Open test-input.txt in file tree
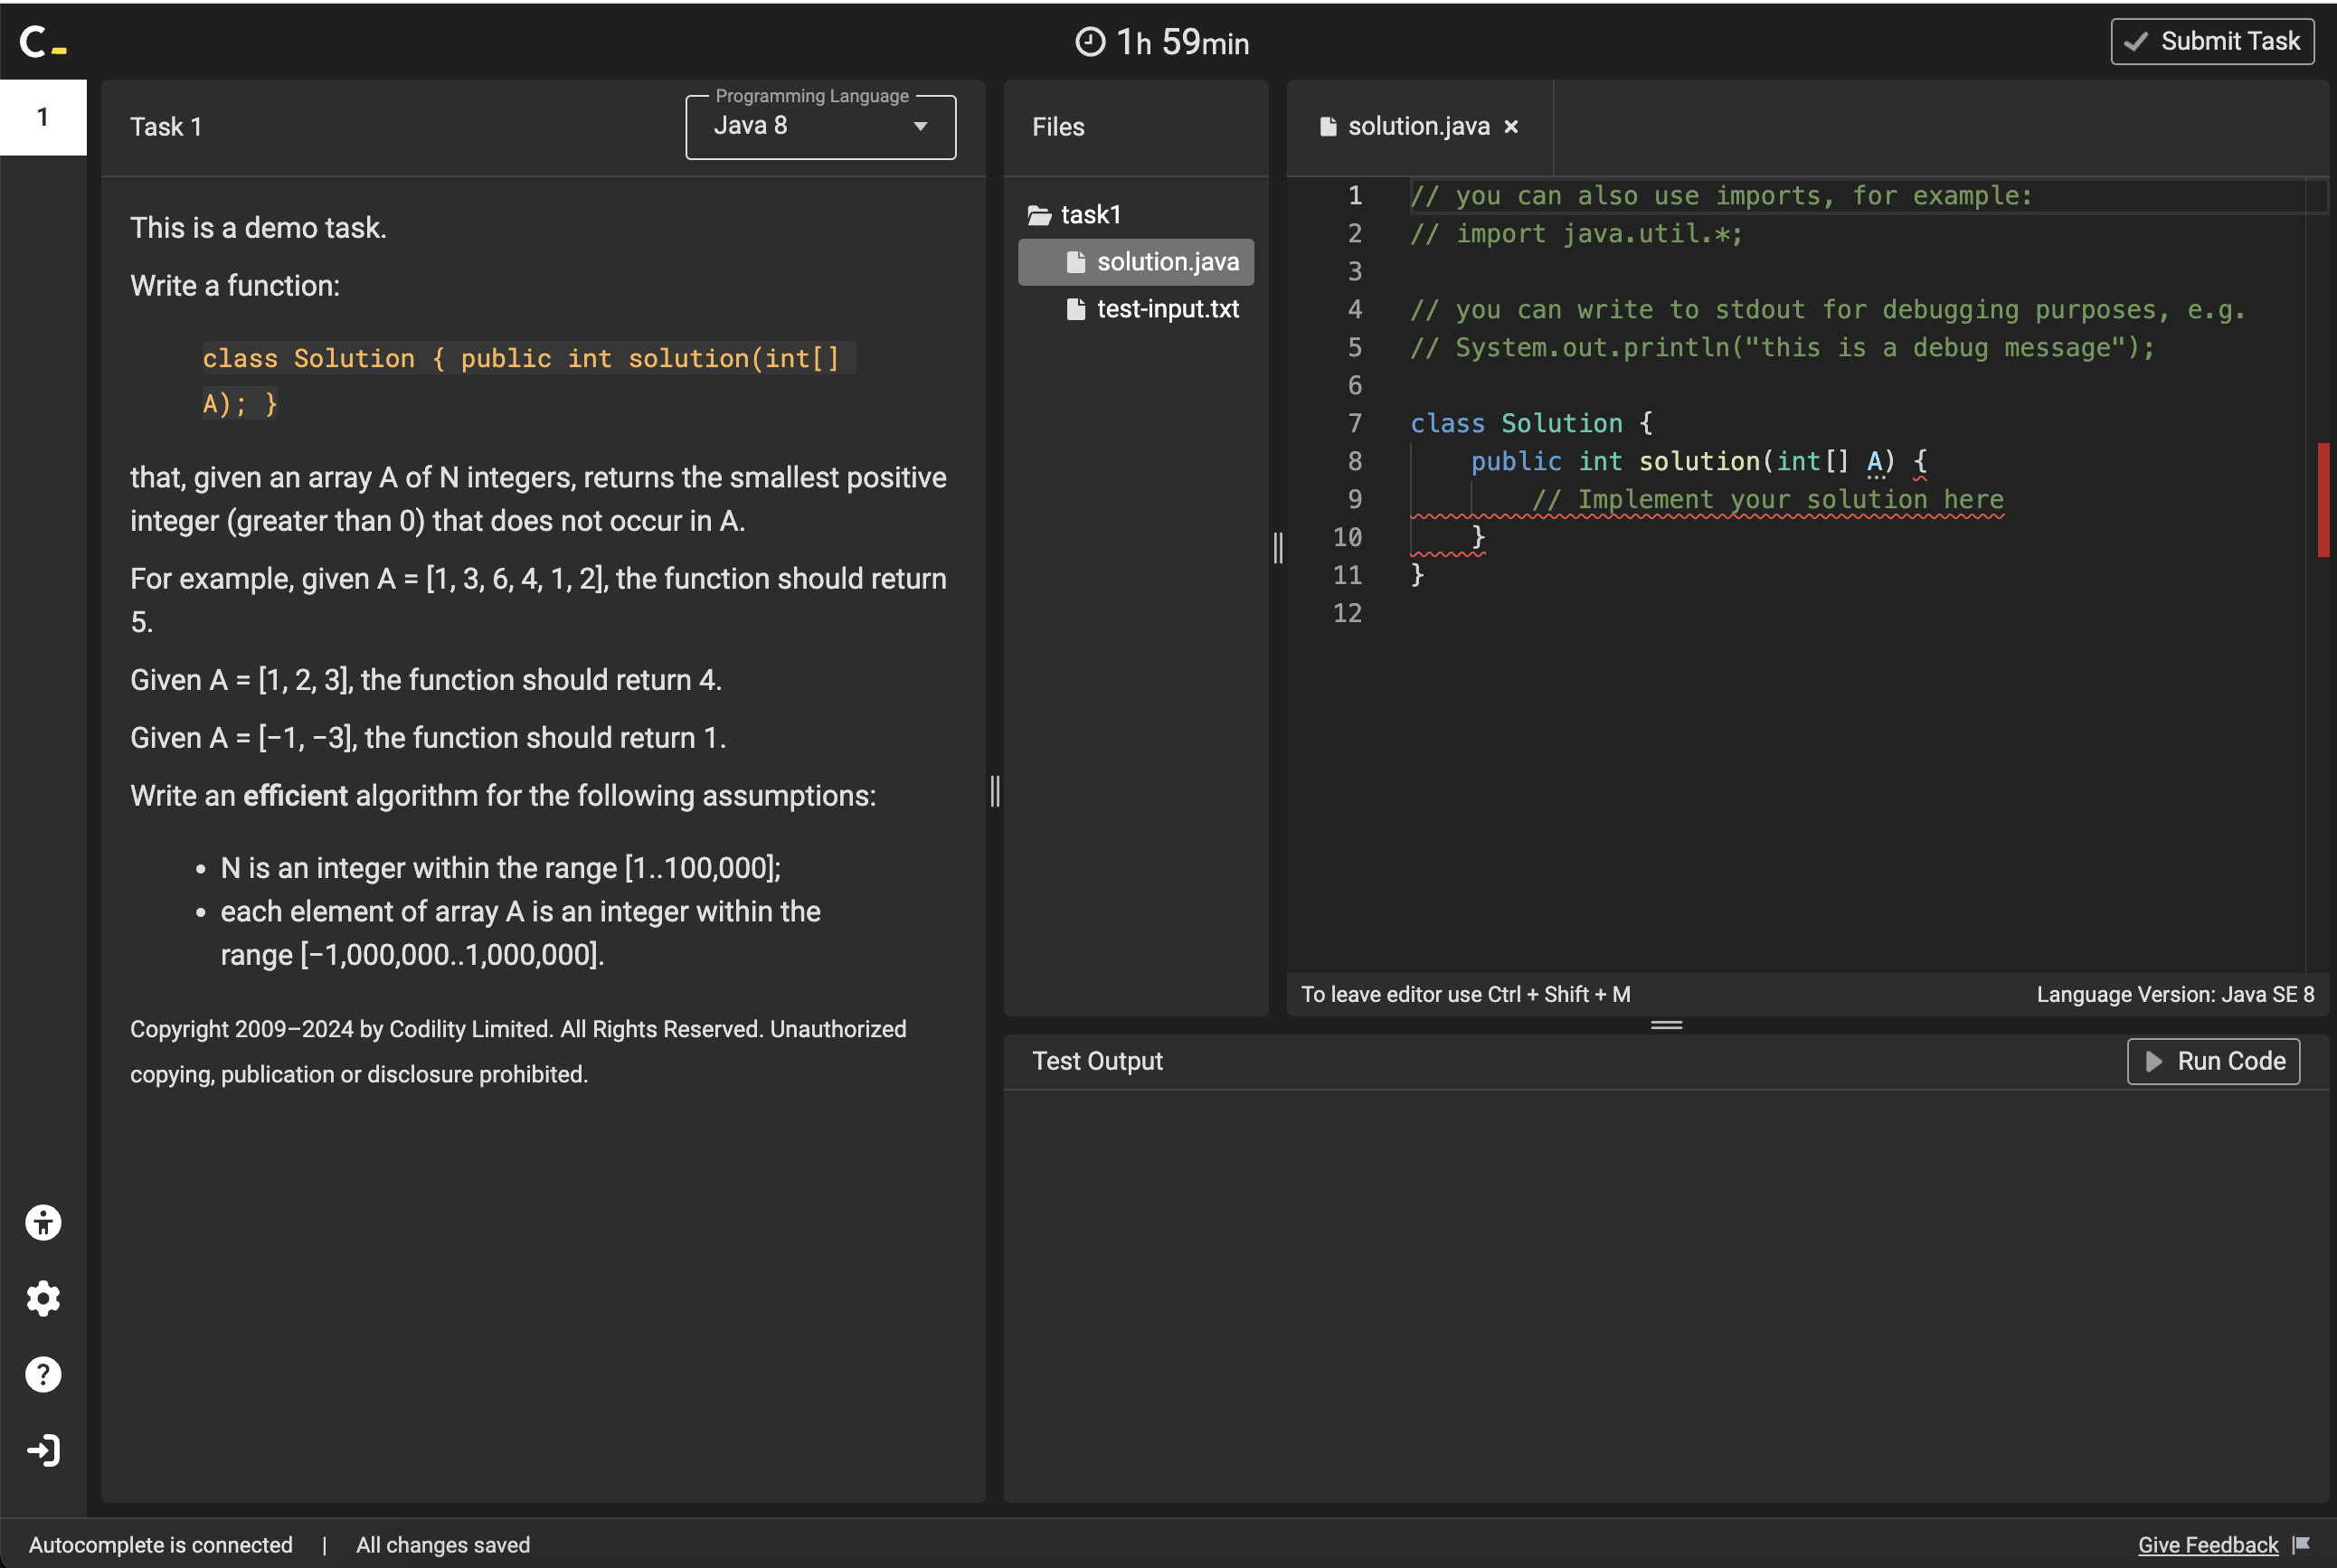 tap(1166, 309)
